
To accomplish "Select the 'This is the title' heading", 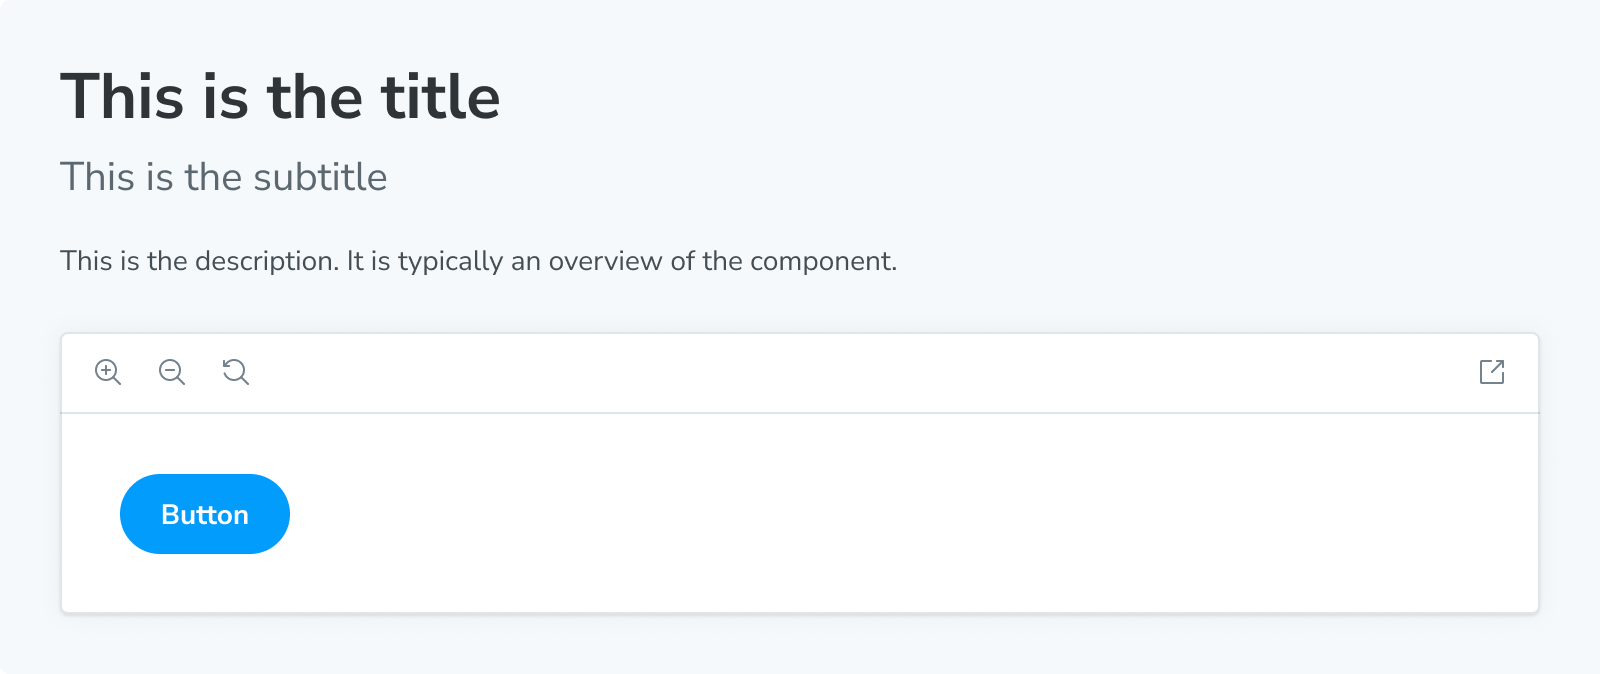I will coord(281,96).
